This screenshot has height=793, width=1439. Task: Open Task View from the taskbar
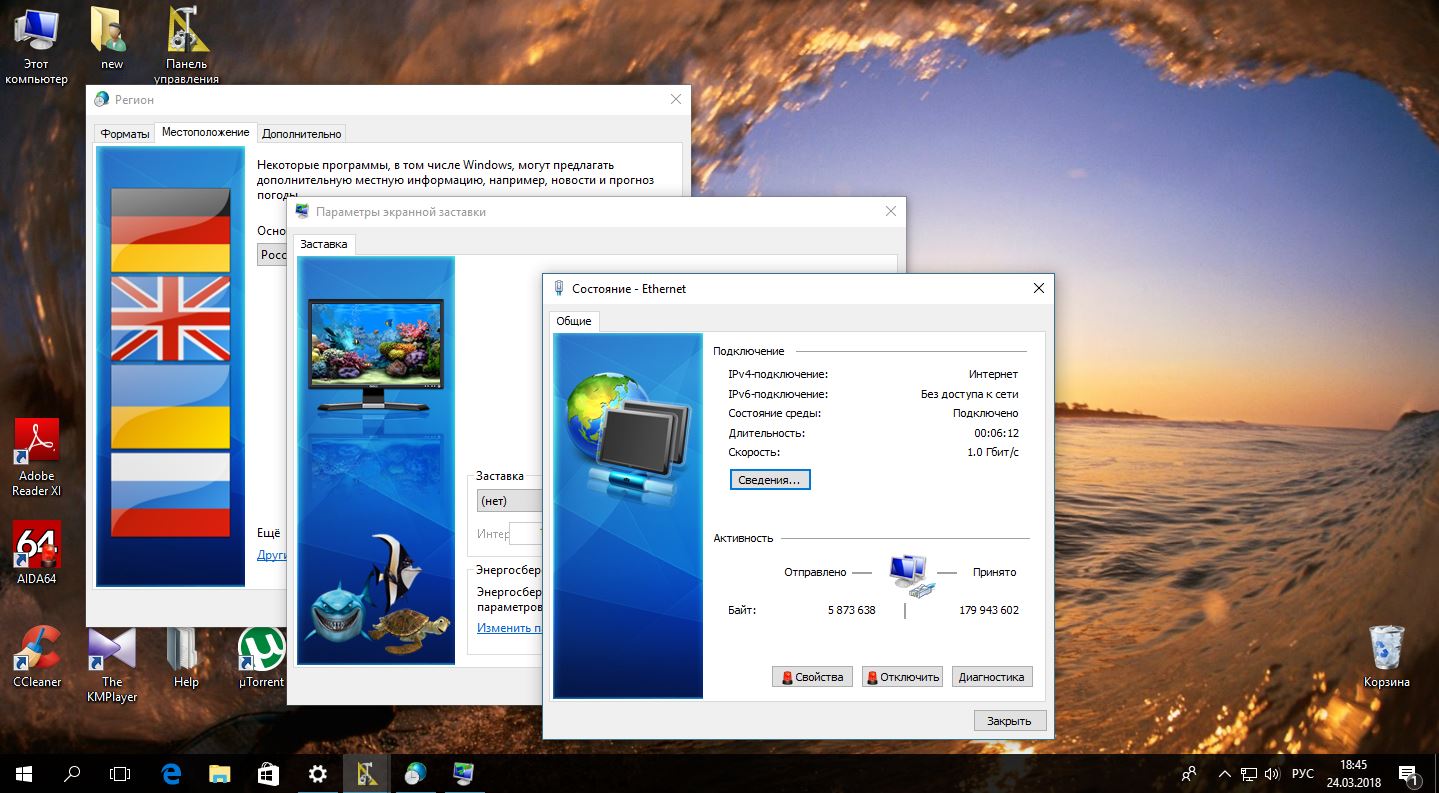coord(120,773)
